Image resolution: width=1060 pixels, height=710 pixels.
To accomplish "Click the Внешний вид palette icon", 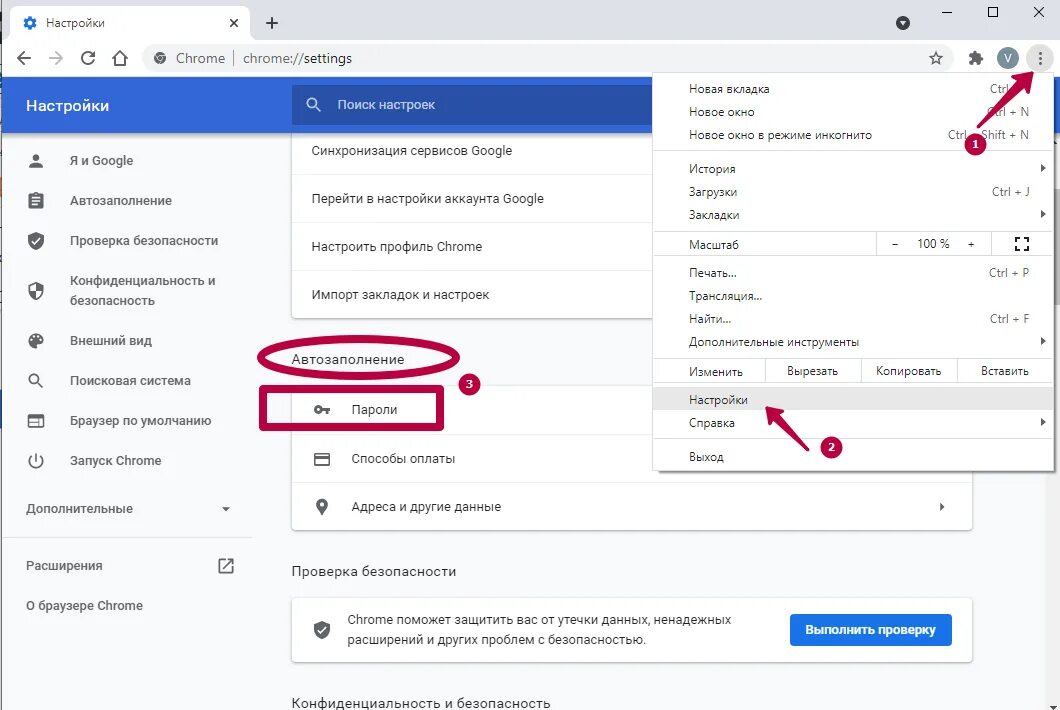I will click(x=36, y=341).
